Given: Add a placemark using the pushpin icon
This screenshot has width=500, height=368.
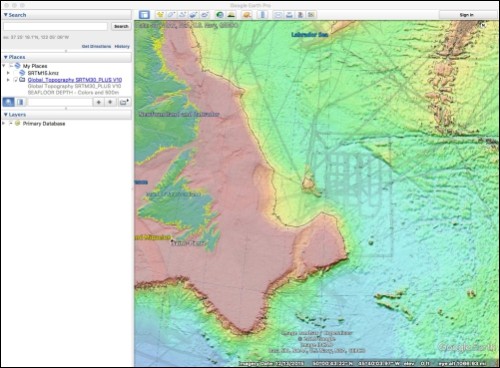Looking at the screenshot, I should click(x=160, y=15).
